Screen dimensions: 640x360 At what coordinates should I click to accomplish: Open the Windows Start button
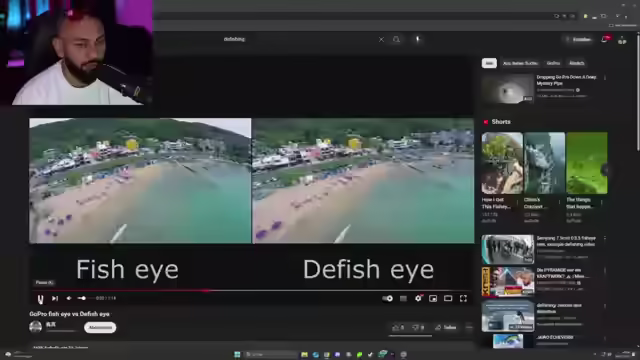(237, 354)
